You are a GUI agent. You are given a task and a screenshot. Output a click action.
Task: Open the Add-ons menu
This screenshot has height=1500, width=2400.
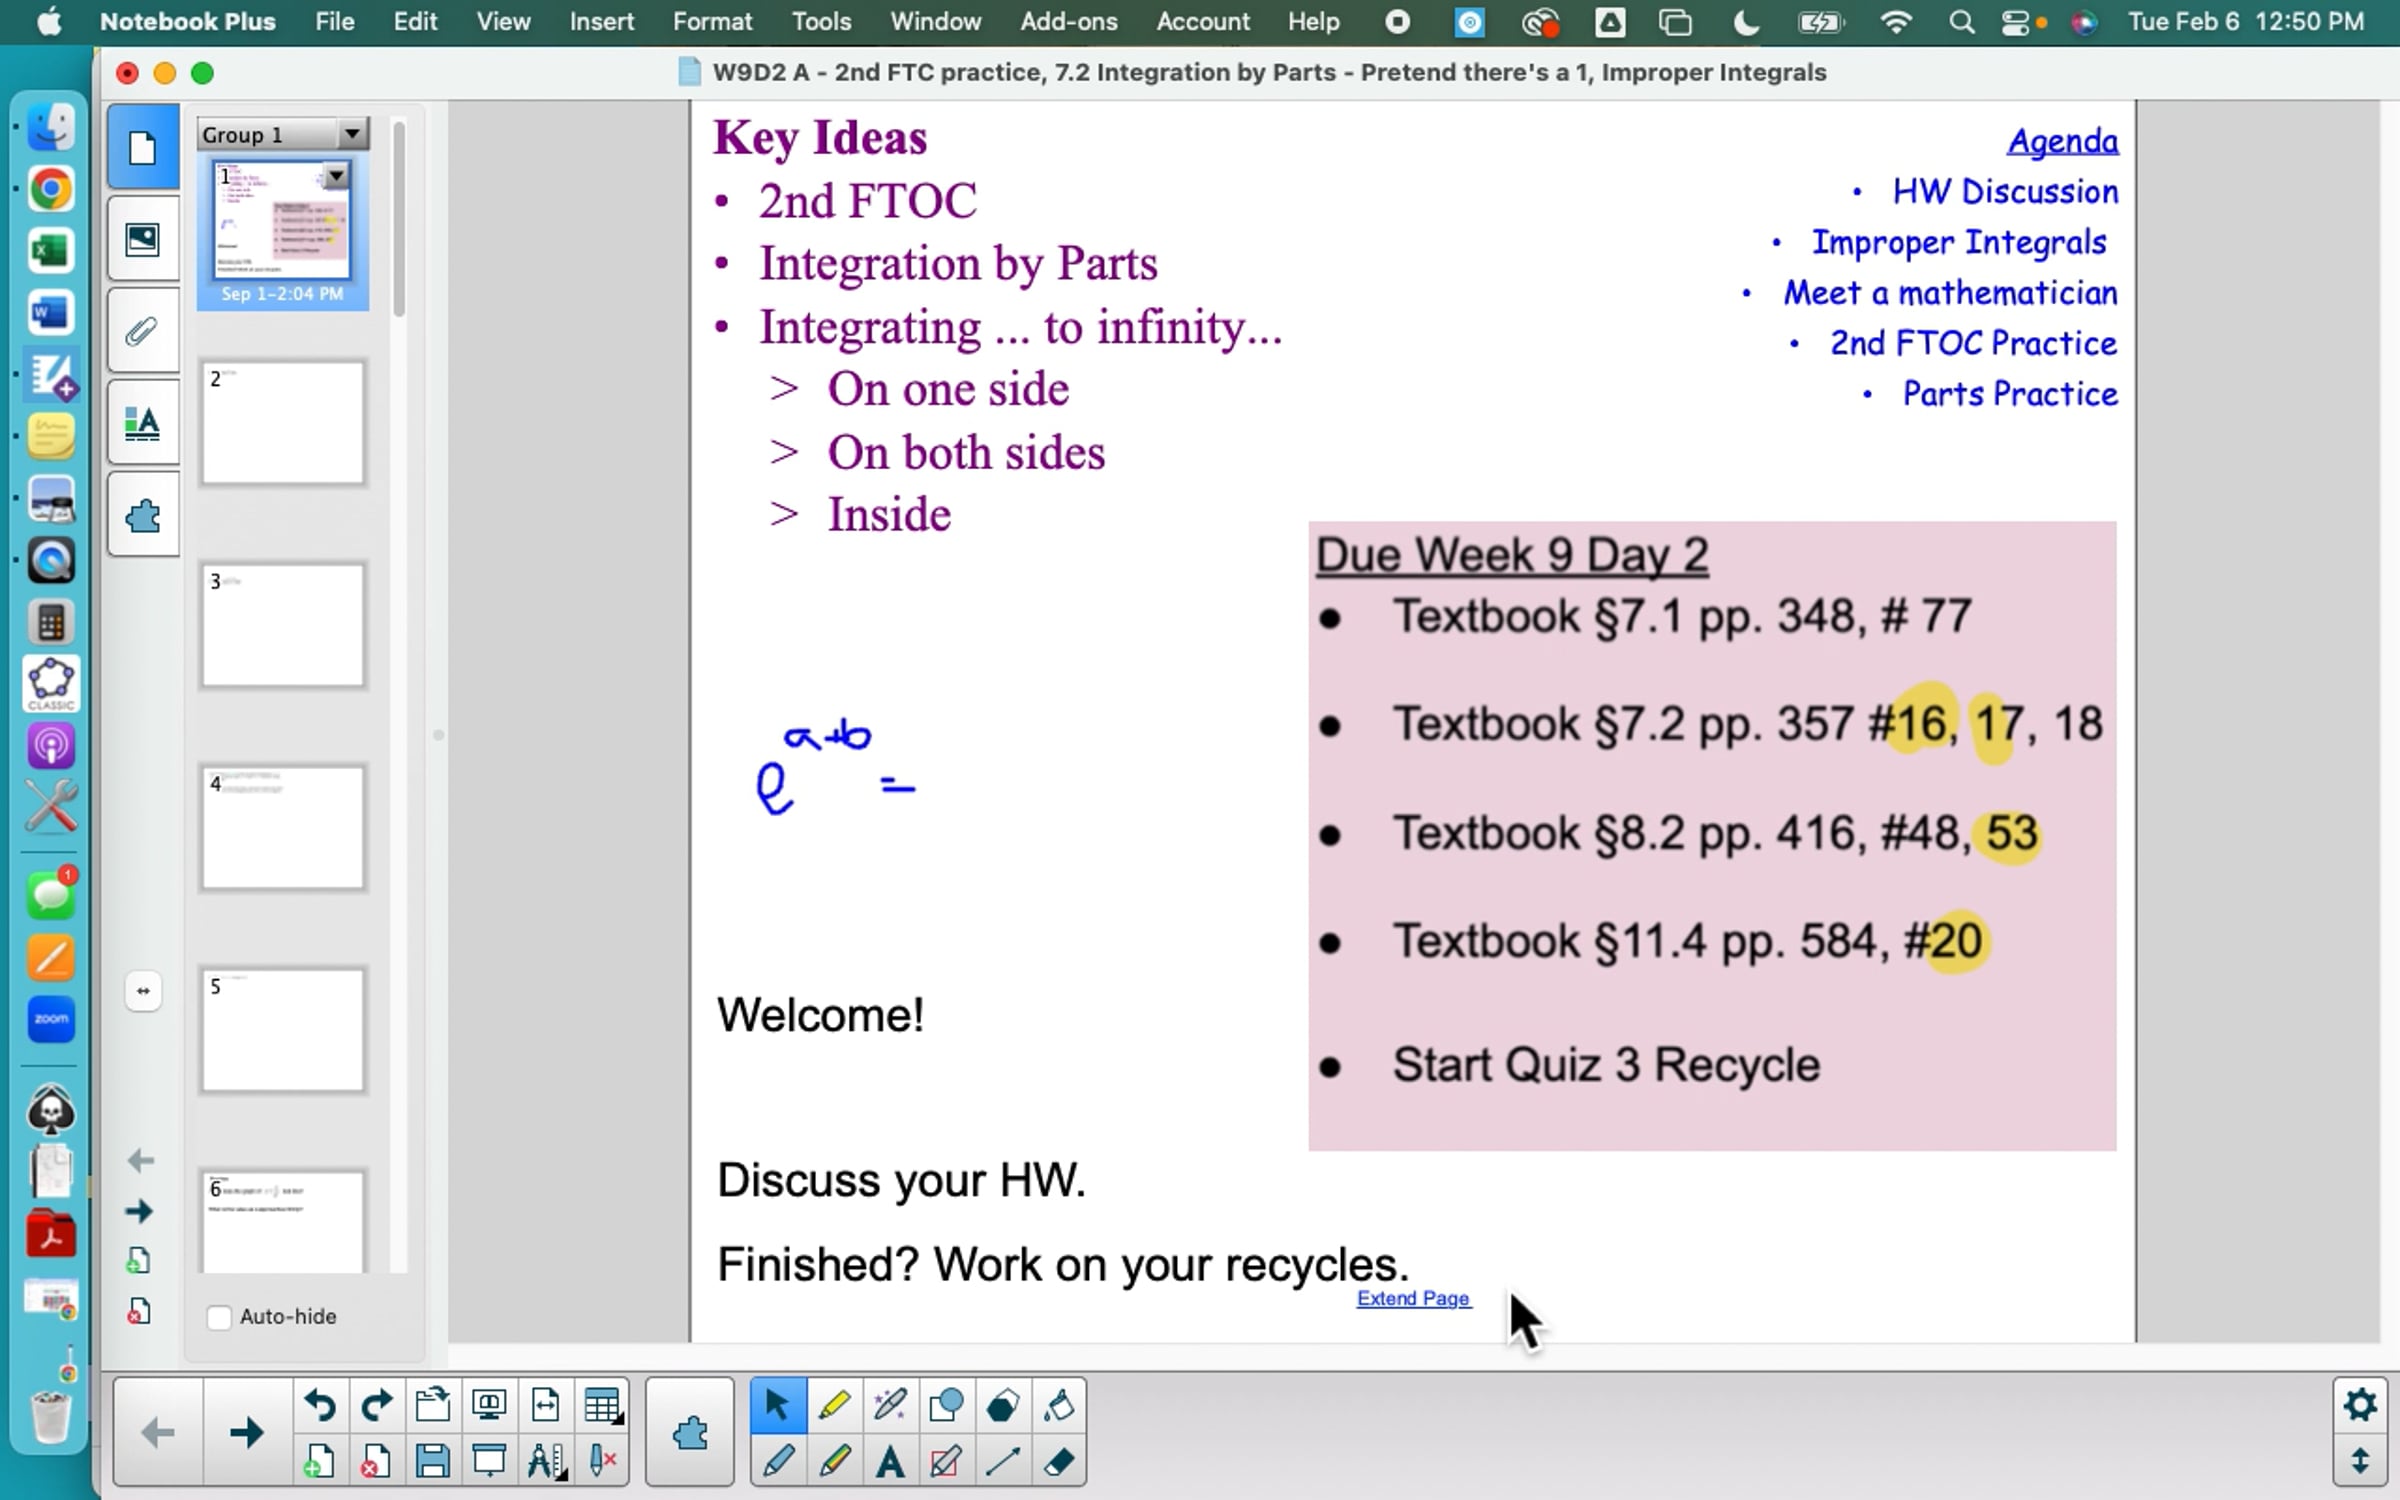tap(1068, 22)
